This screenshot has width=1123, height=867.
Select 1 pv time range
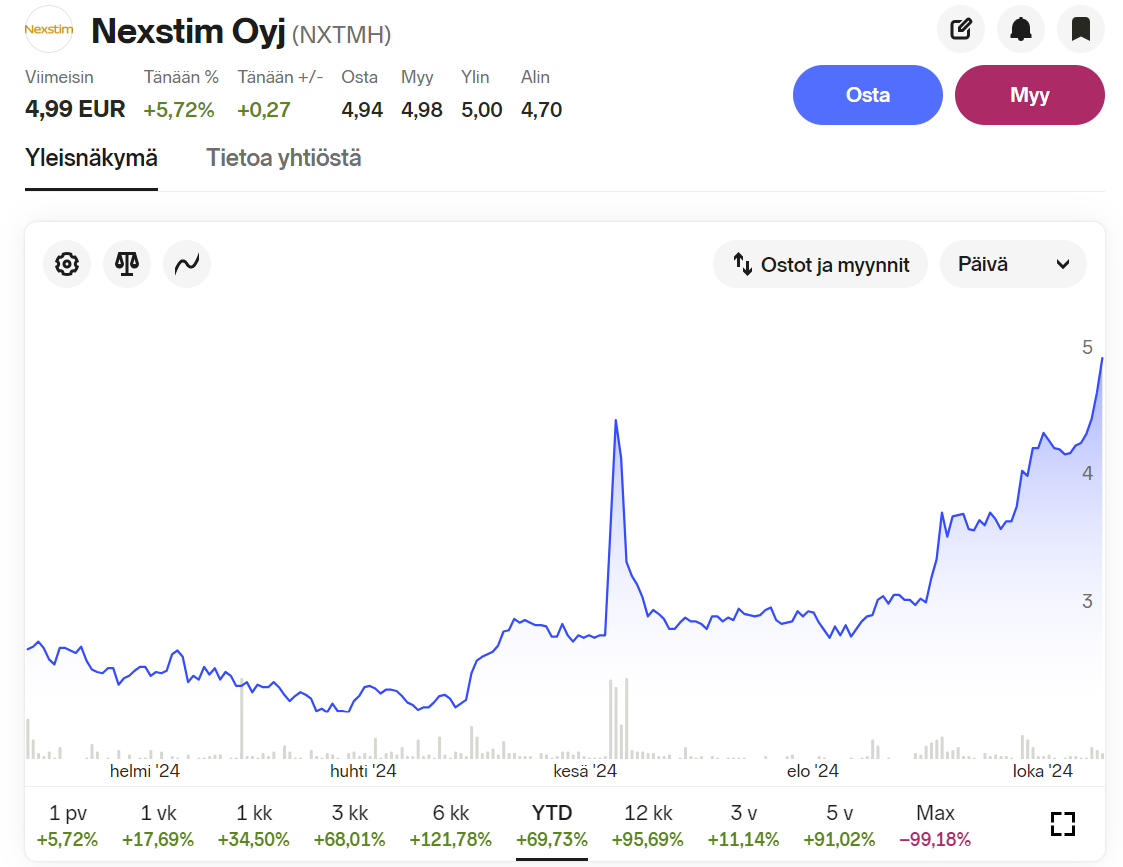point(67,825)
